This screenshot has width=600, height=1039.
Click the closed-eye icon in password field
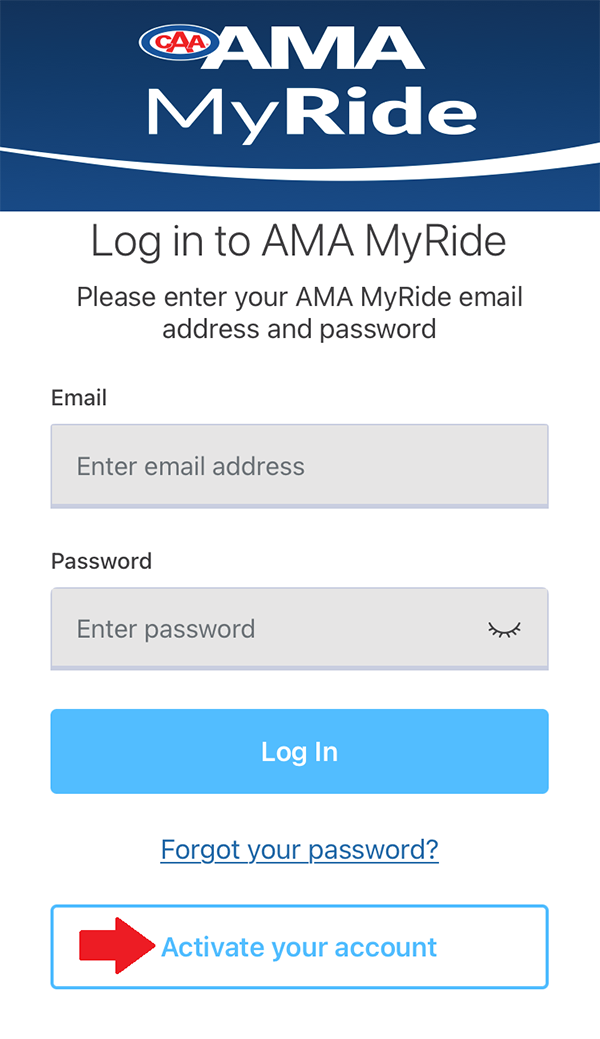(505, 629)
